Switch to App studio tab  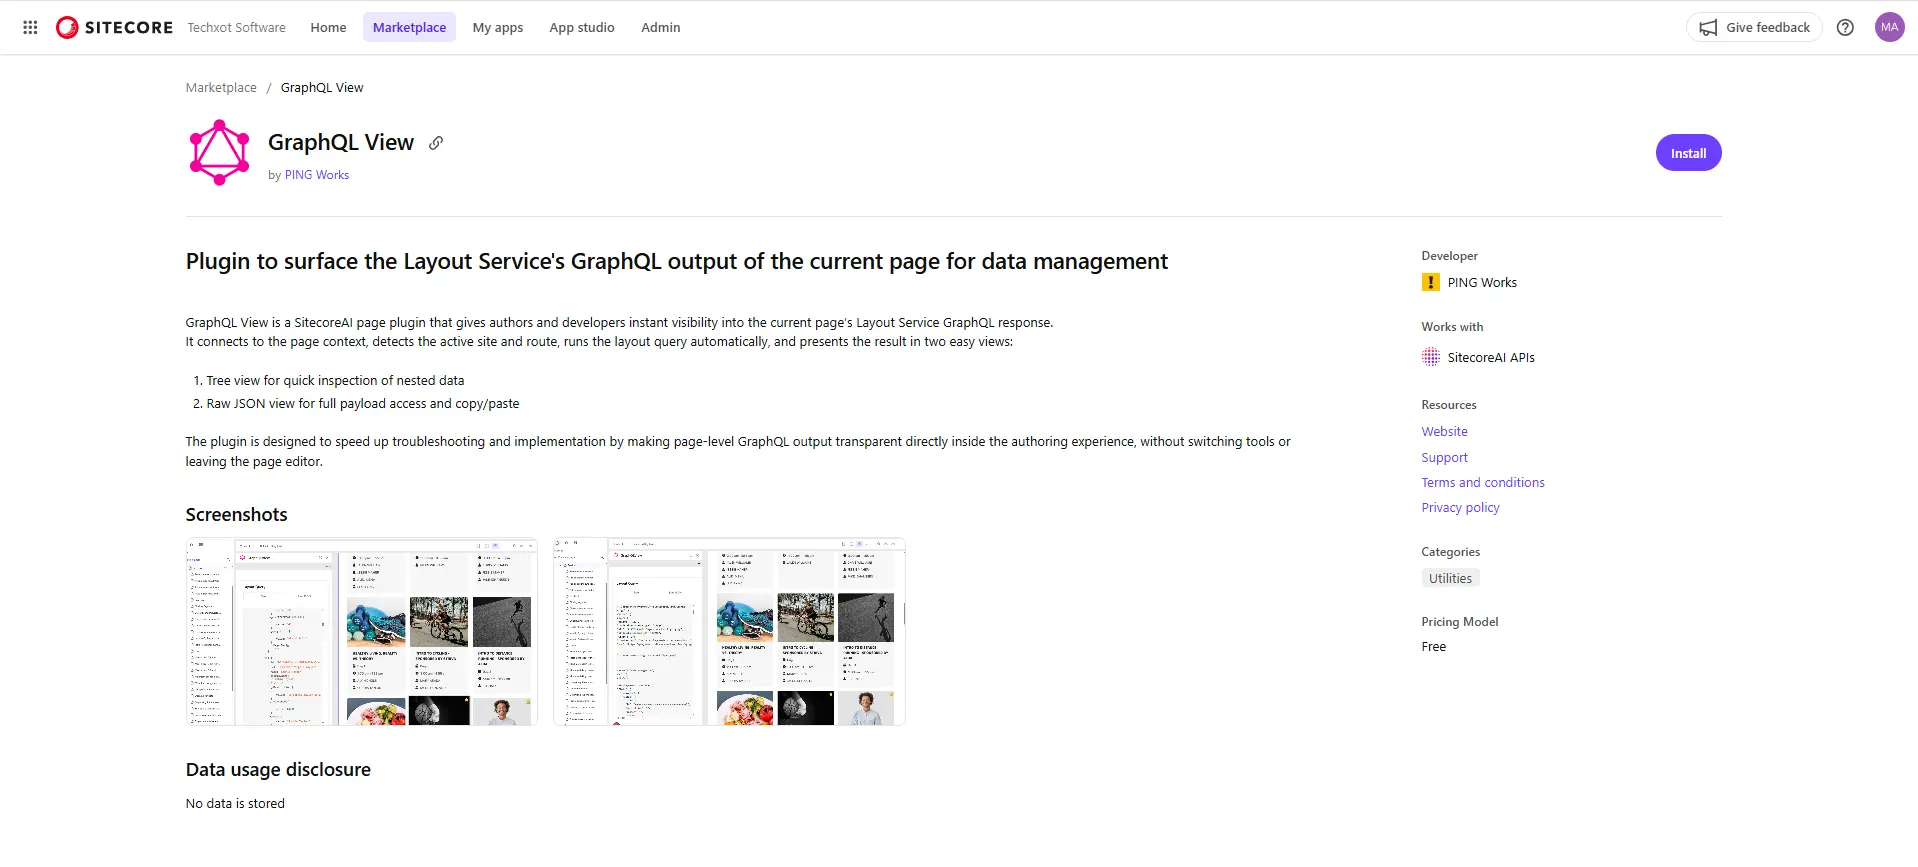coord(582,28)
